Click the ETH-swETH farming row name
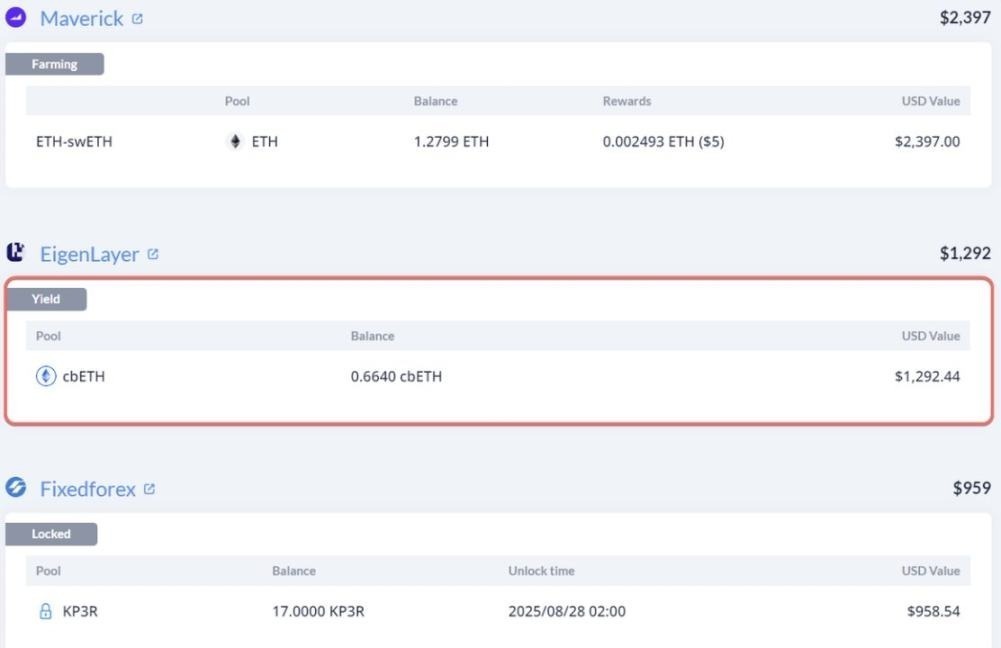 (x=74, y=142)
